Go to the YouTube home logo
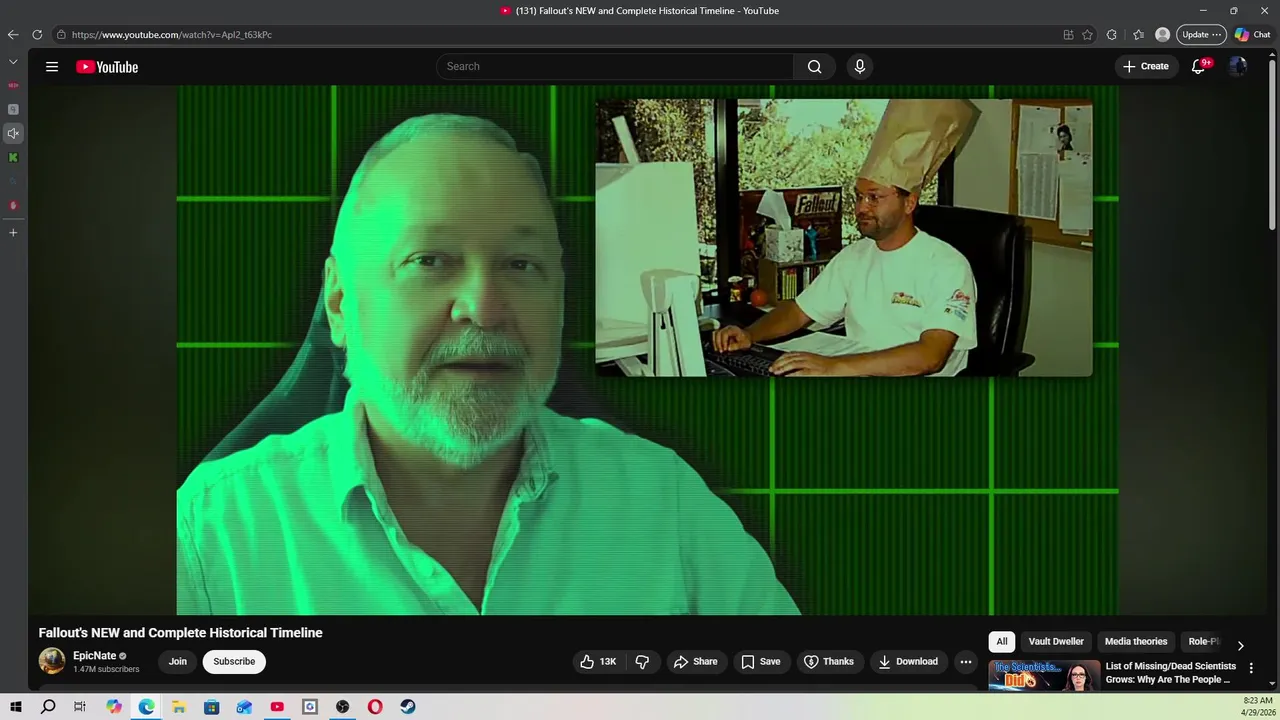 tap(107, 67)
